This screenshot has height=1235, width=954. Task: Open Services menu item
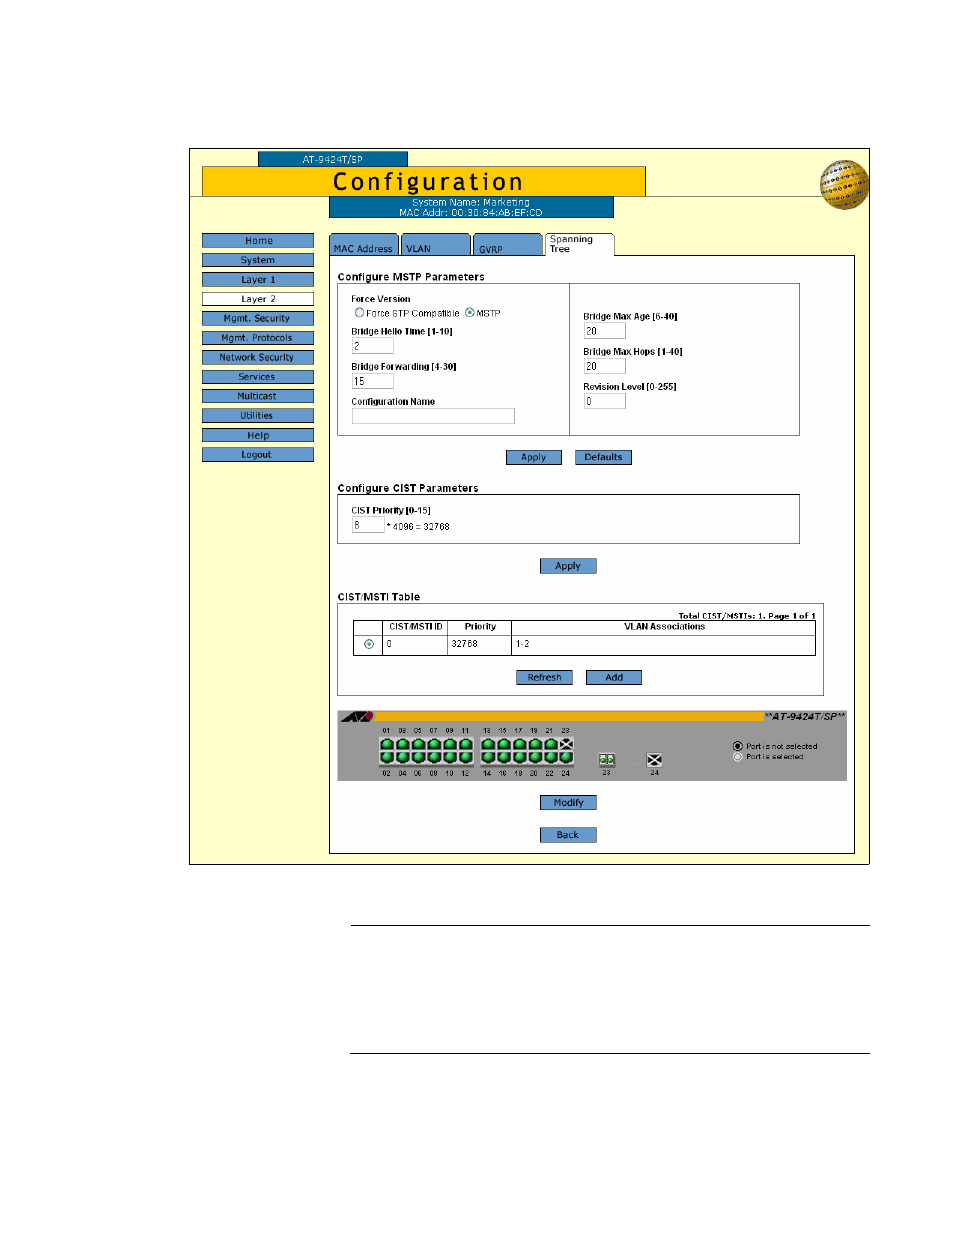[258, 377]
